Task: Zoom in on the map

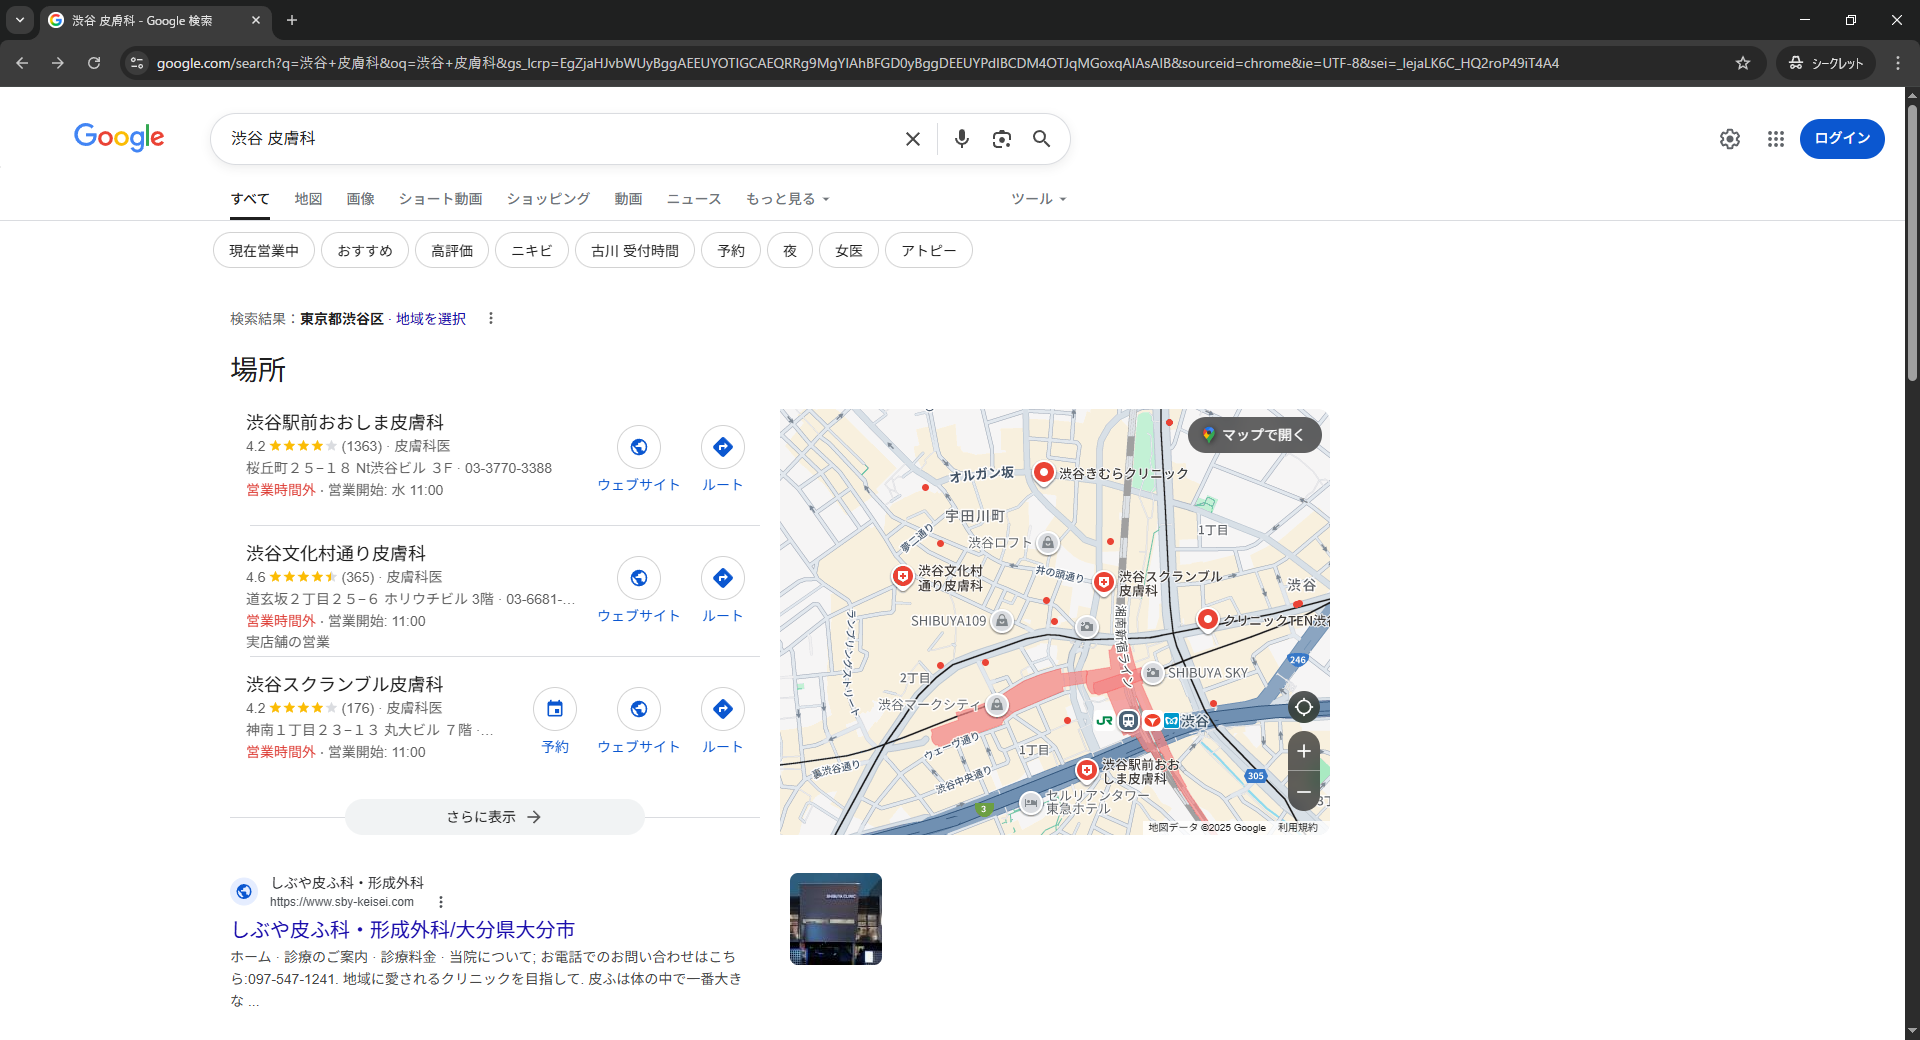Action: click(1304, 751)
